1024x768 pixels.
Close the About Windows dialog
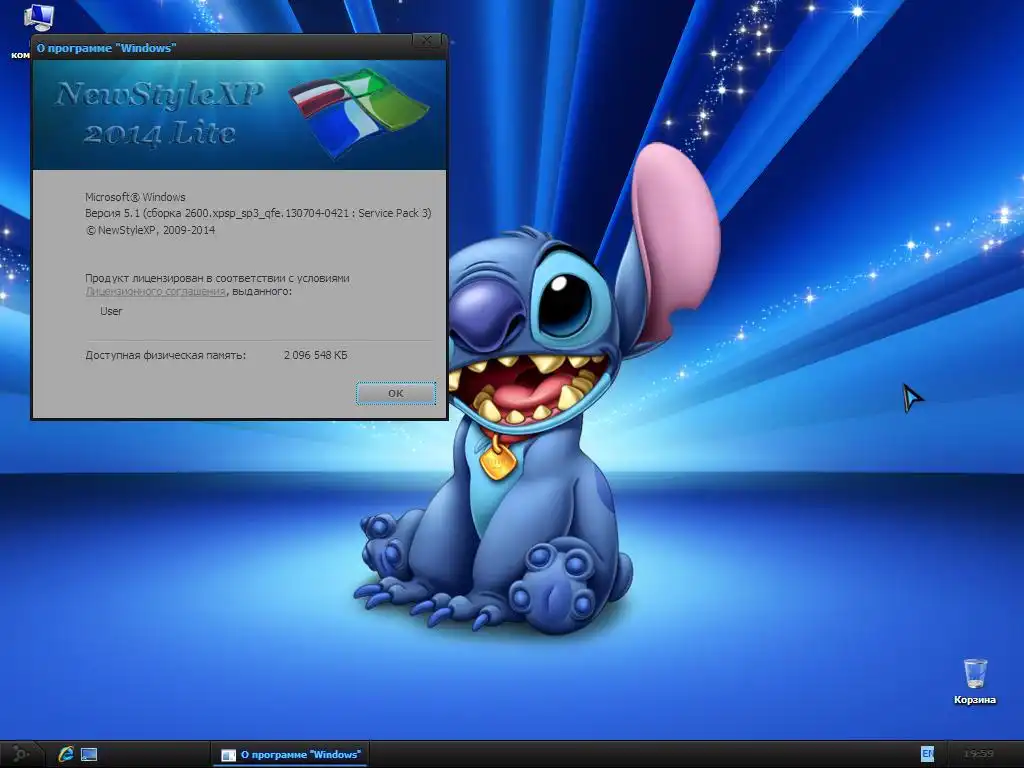coord(426,40)
